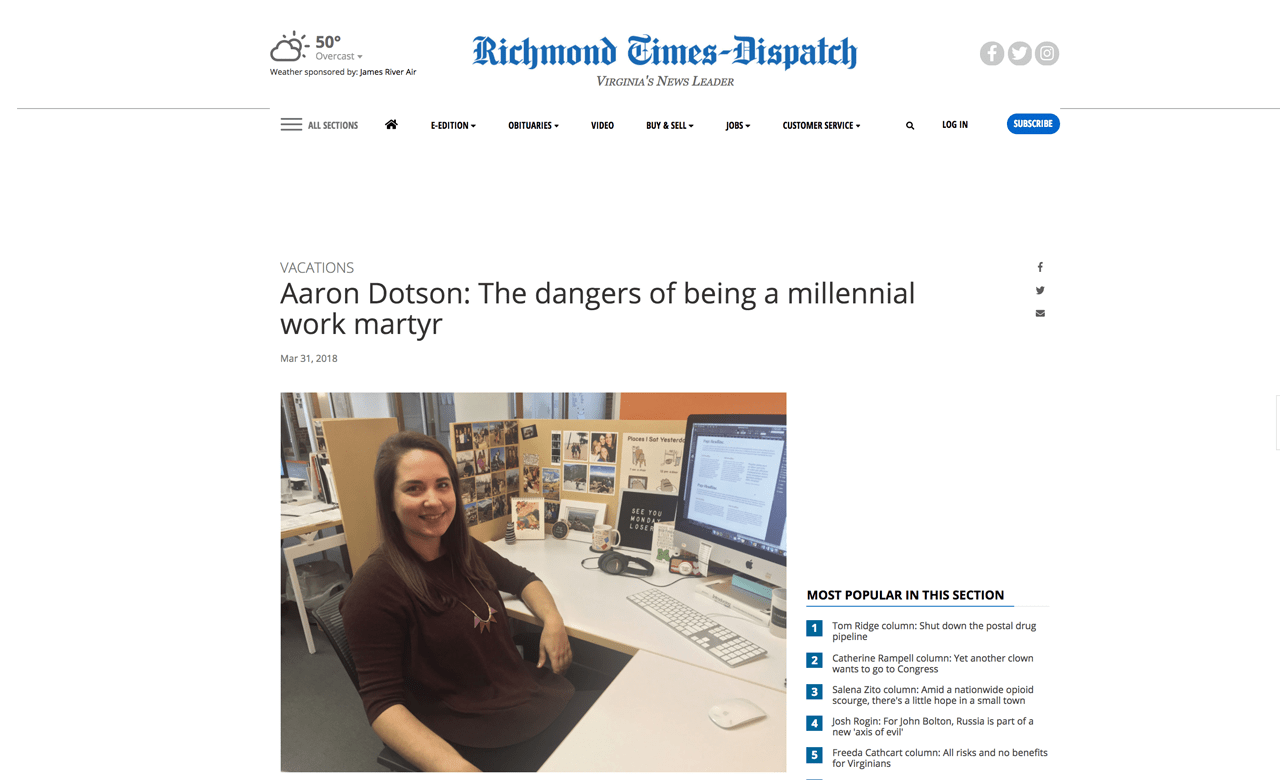Open the Facebook page icon in header
This screenshot has width=1280, height=780.
coord(992,54)
